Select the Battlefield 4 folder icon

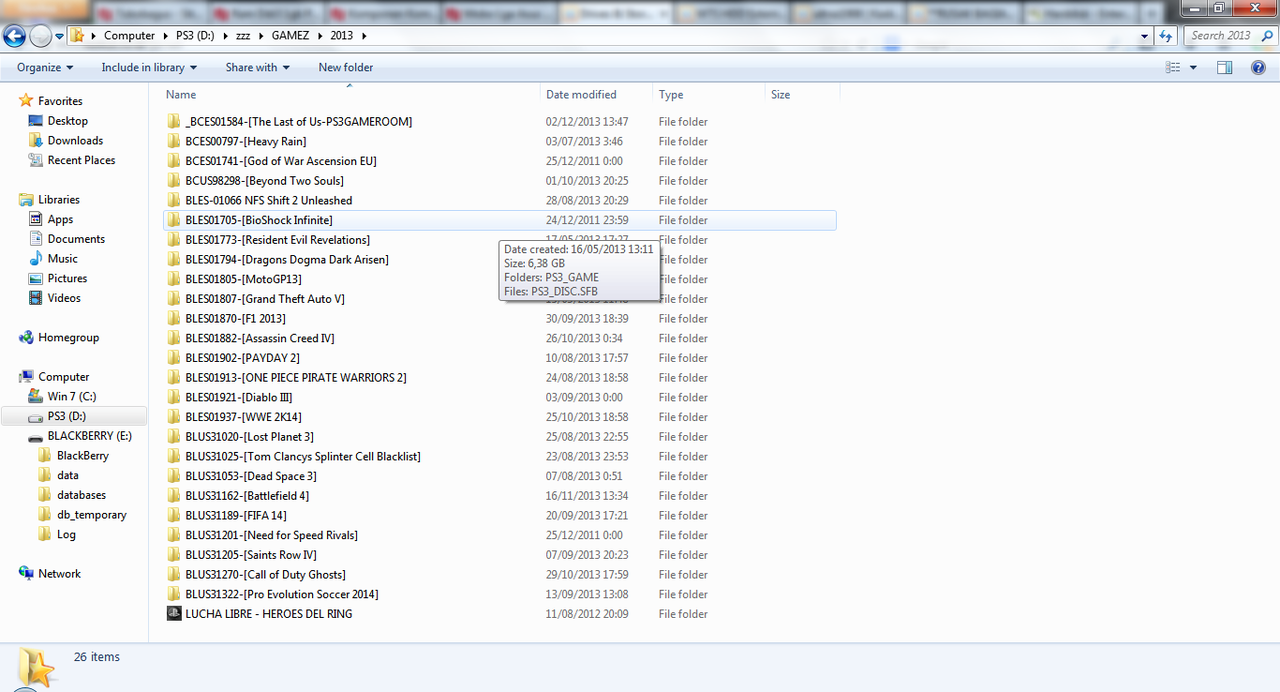[174, 496]
